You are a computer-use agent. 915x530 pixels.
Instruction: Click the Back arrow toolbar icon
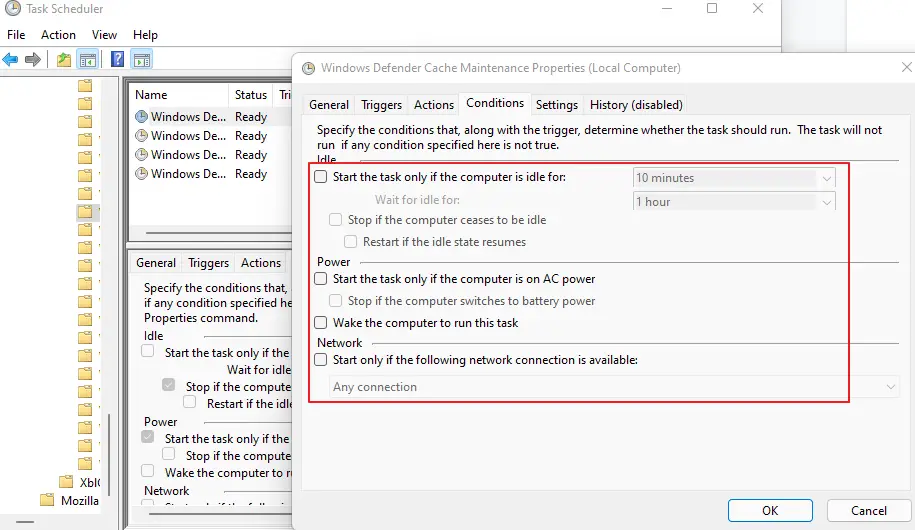(10, 59)
